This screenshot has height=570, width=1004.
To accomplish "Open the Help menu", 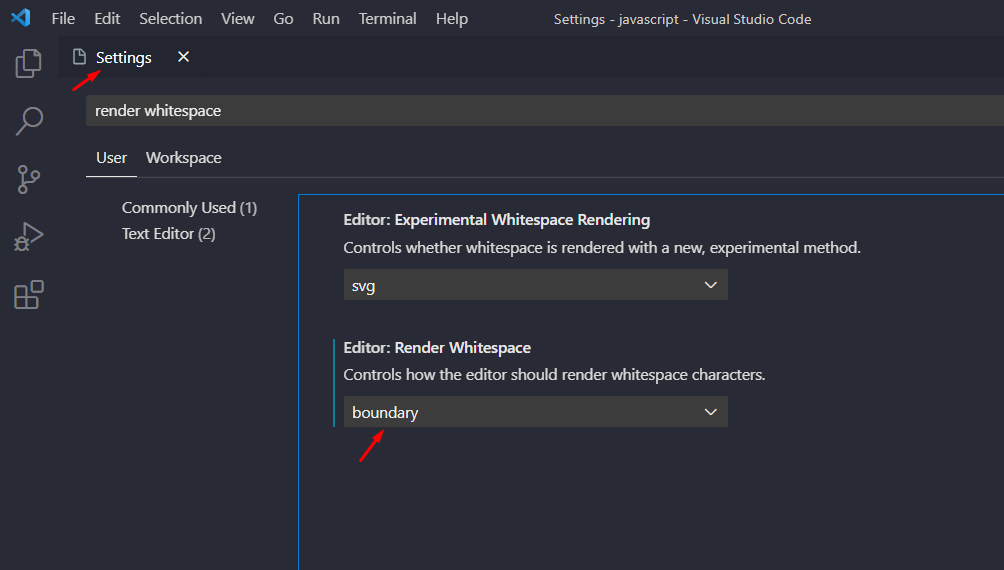I will pyautogui.click(x=452, y=19).
